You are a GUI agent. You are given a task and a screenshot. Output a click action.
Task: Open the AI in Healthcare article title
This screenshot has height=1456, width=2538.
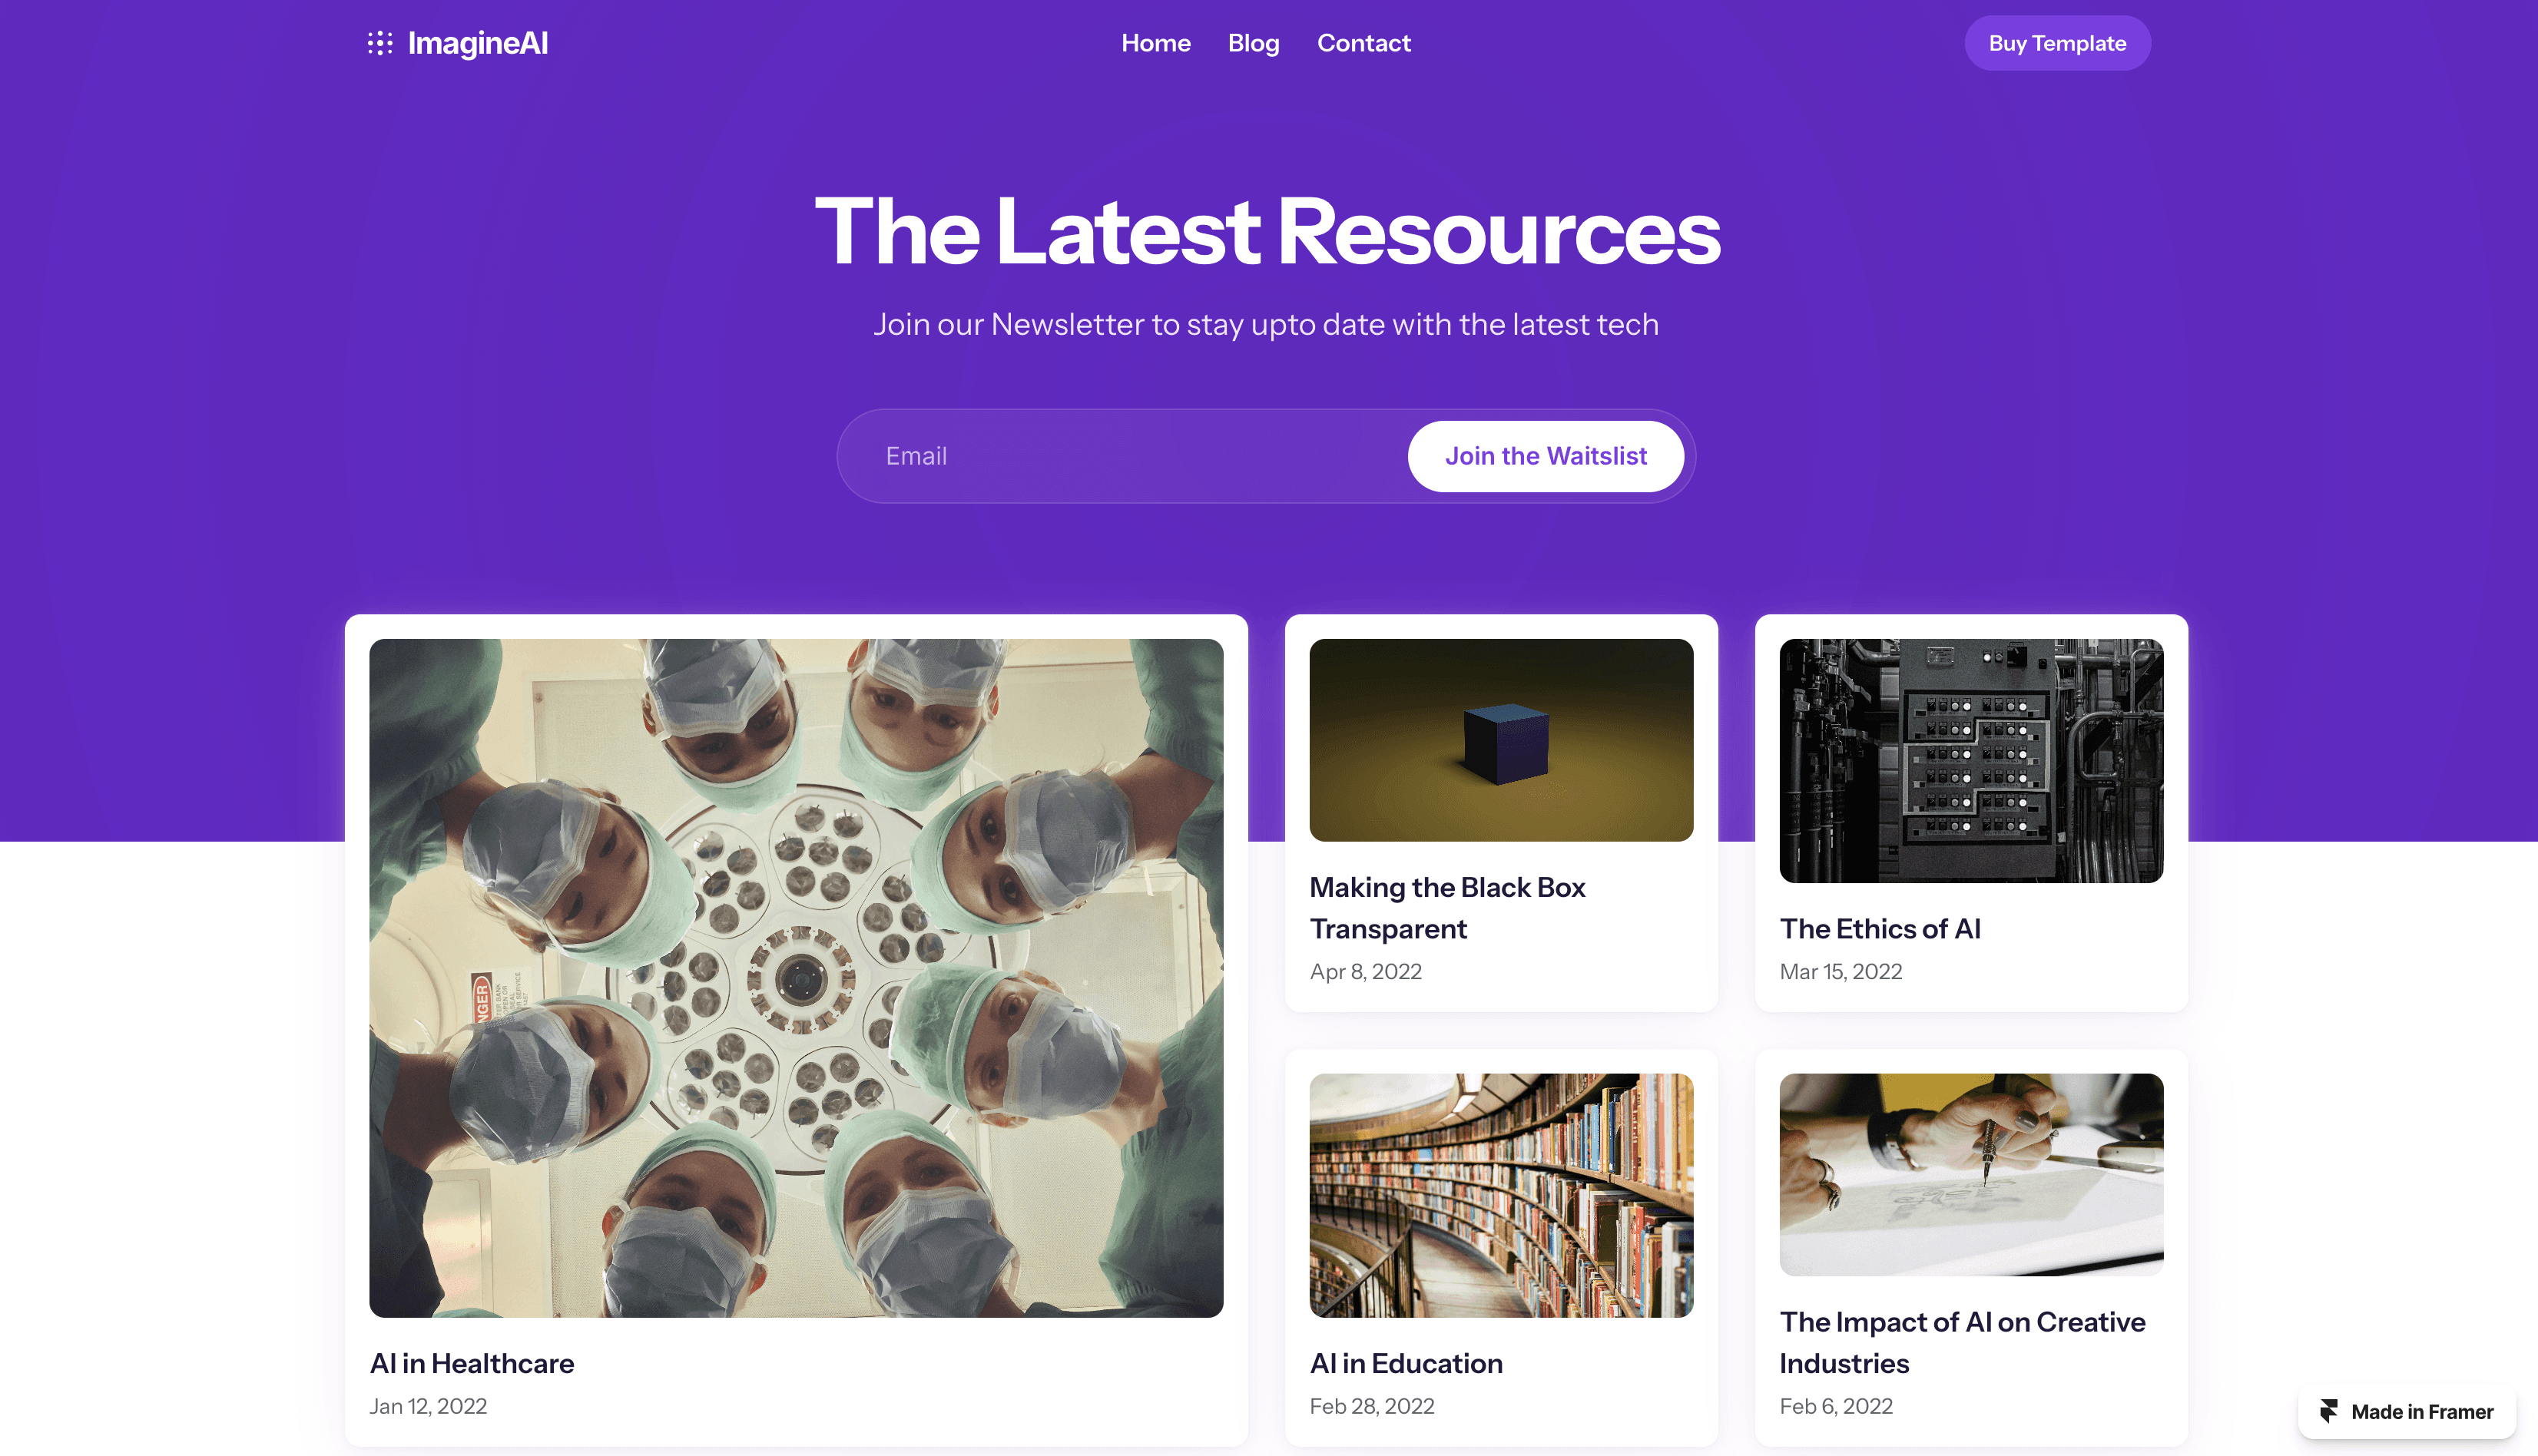[x=472, y=1363]
